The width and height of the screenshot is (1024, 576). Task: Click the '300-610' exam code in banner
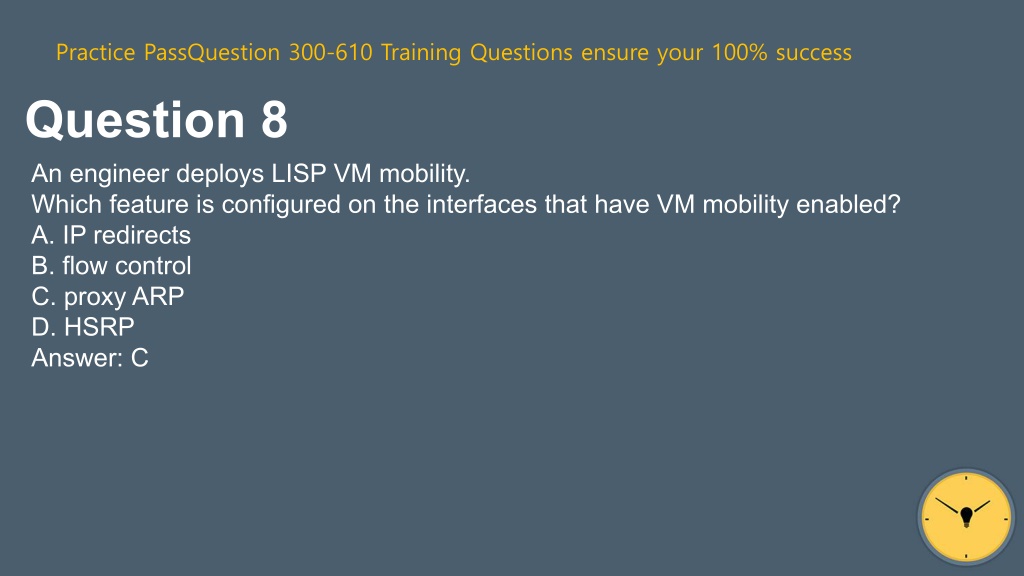(330, 52)
